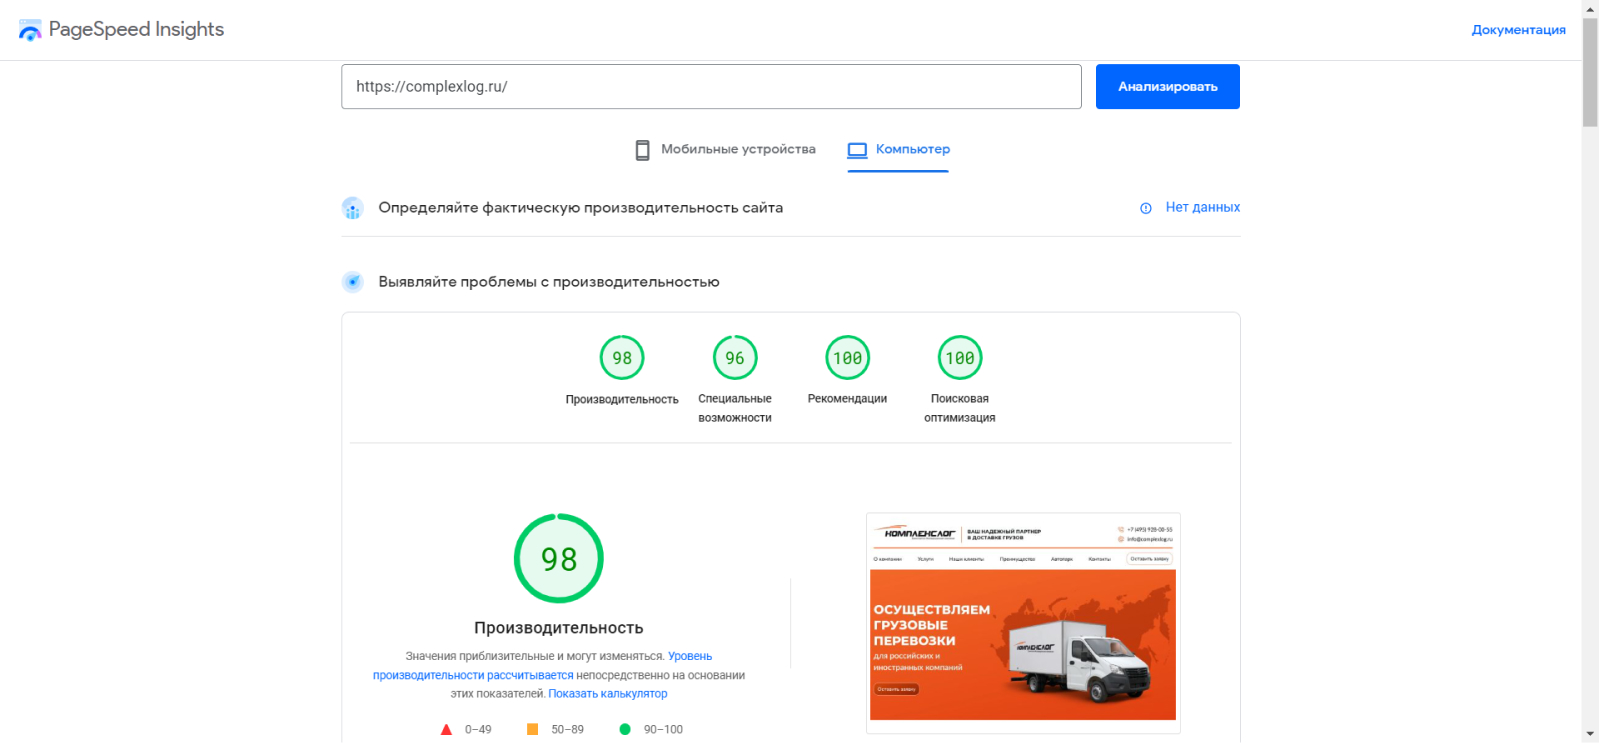Click the small 98 performance gauge
The width and height of the screenshot is (1599, 743).
(x=622, y=358)
